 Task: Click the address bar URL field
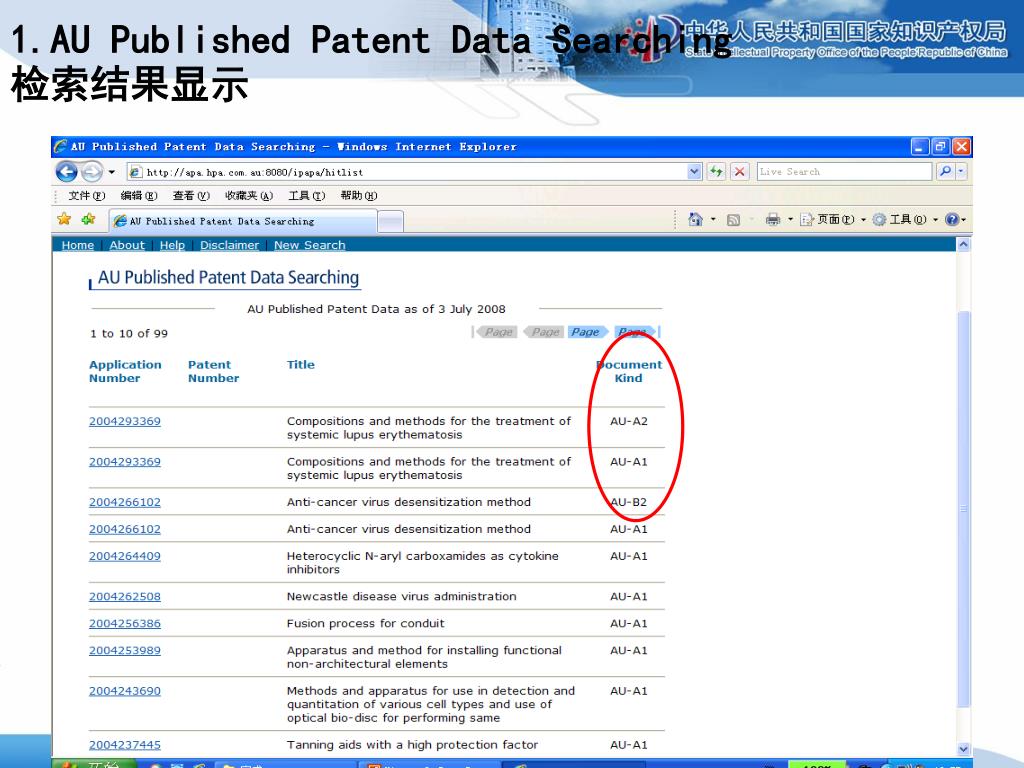click(x=408, y=172)
